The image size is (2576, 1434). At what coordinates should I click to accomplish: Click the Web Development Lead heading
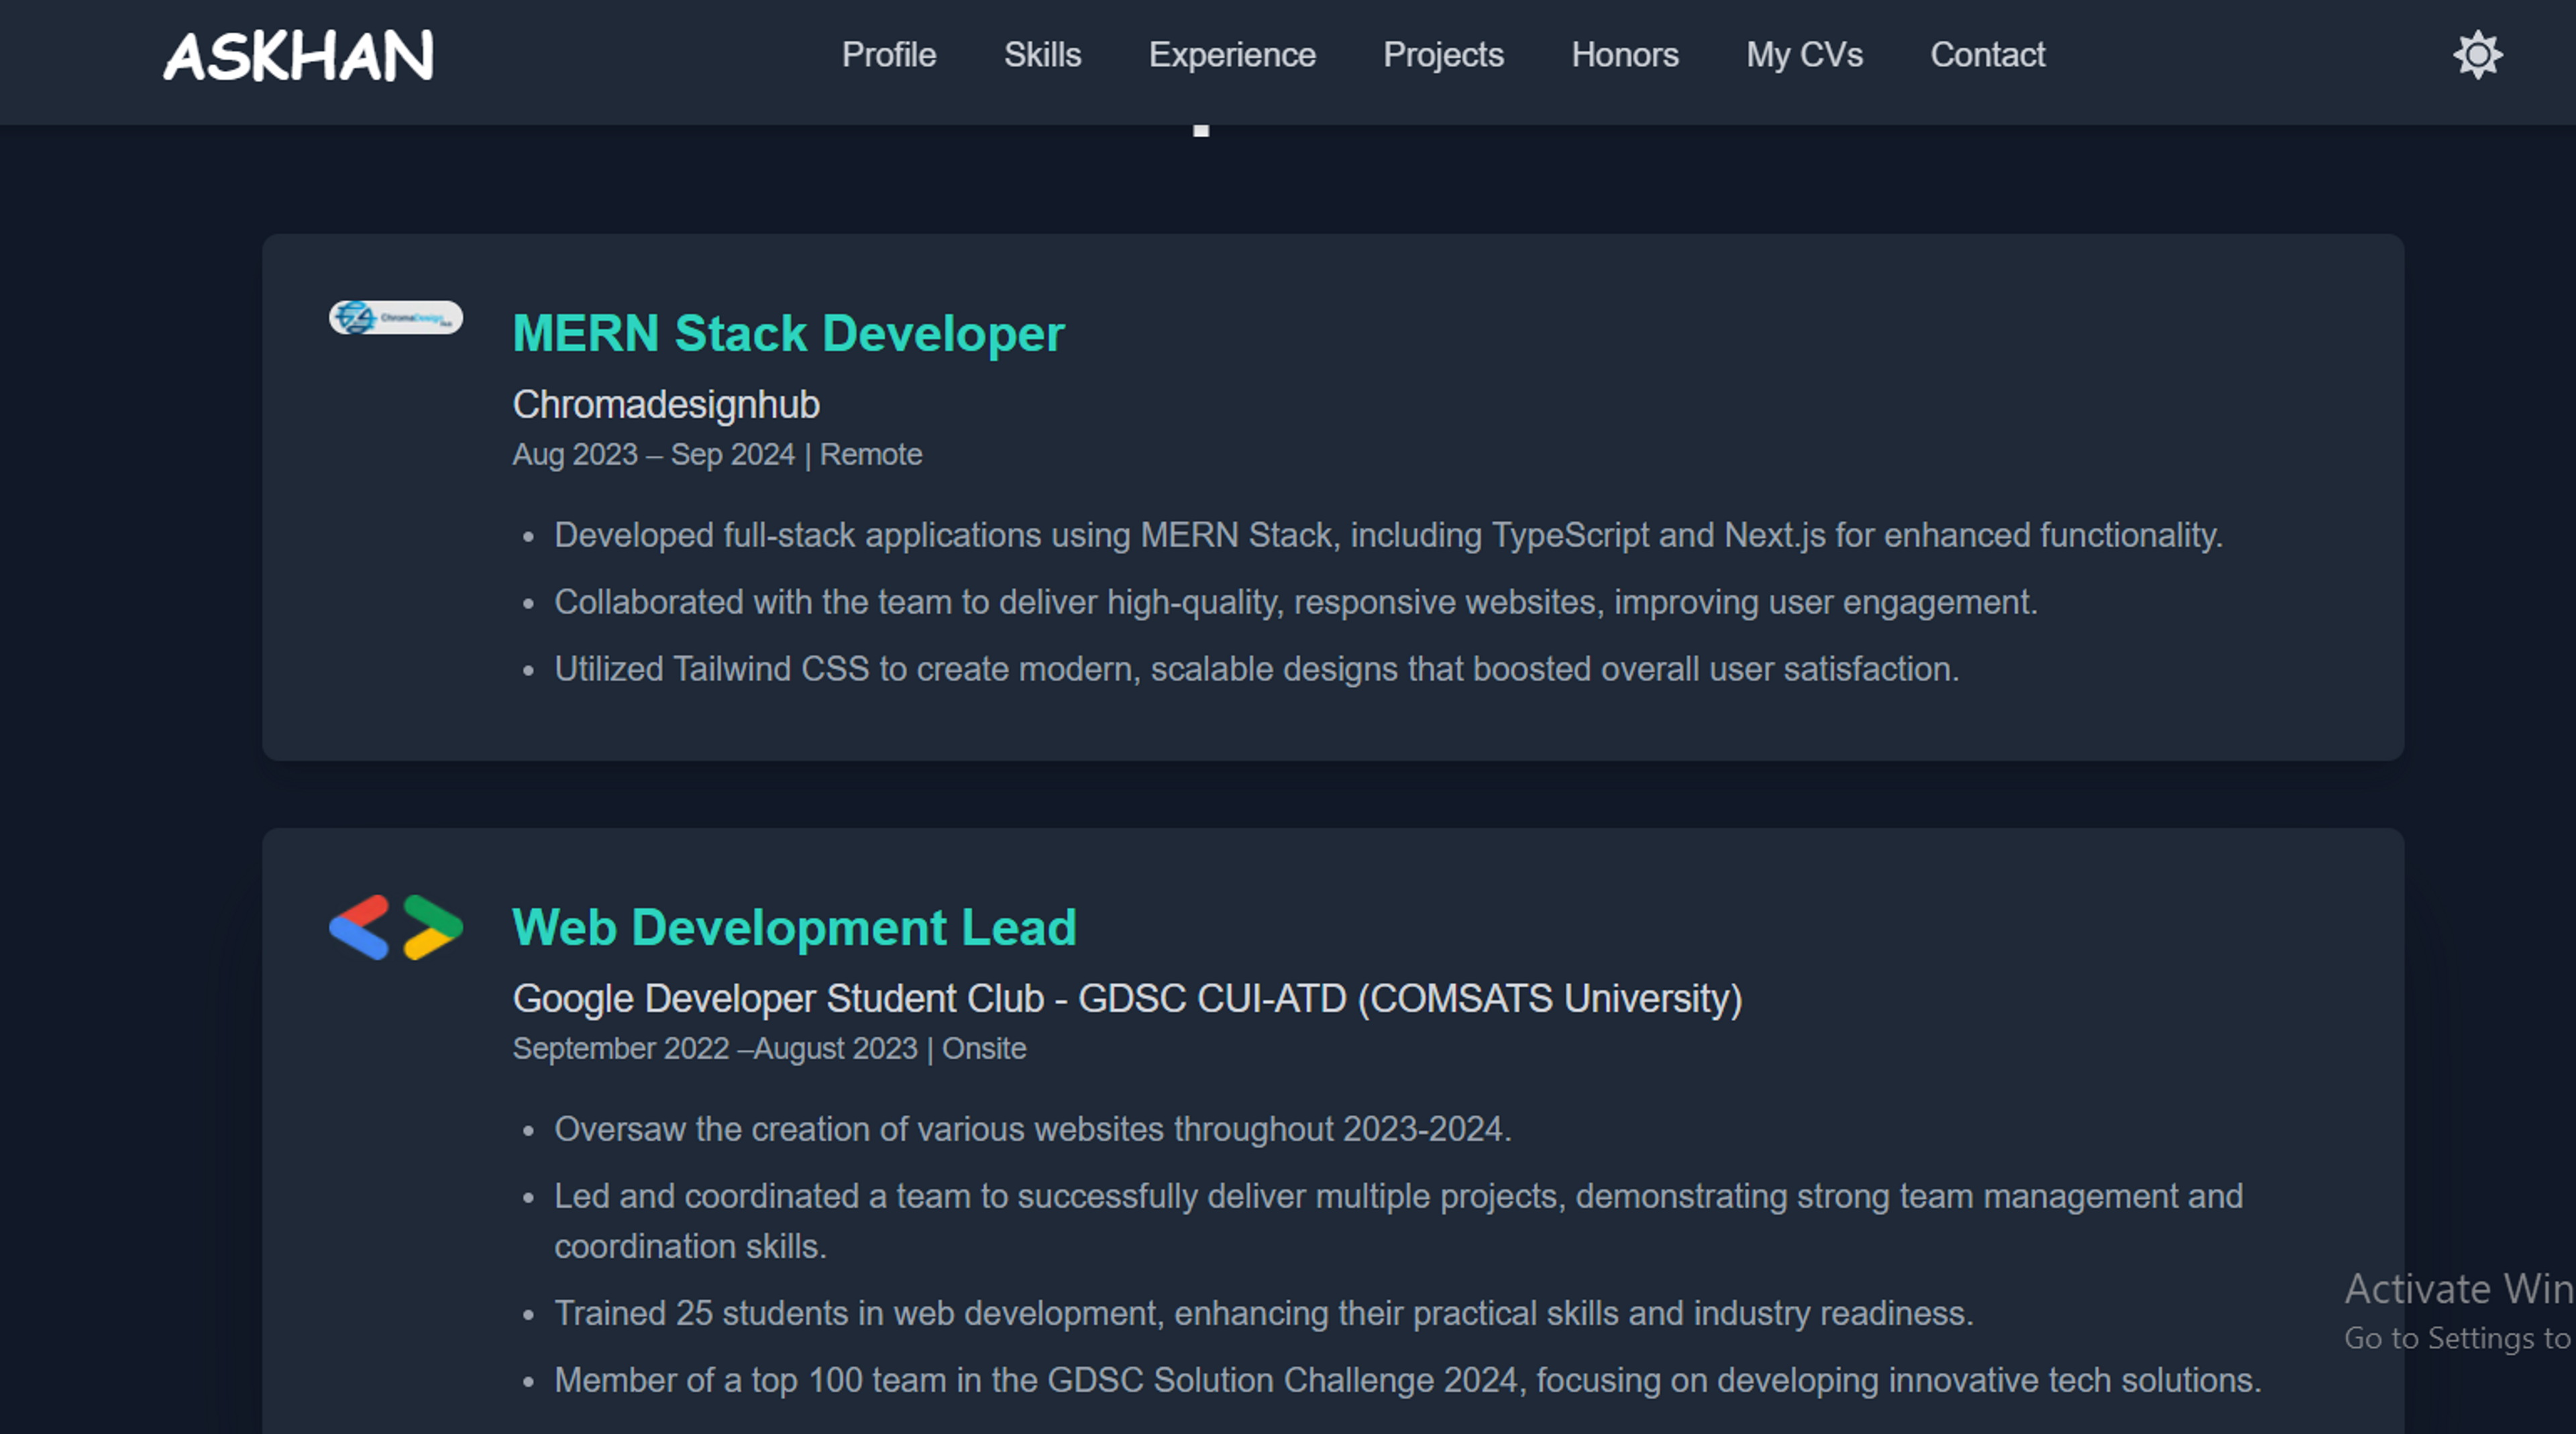(x=794, y=927)
